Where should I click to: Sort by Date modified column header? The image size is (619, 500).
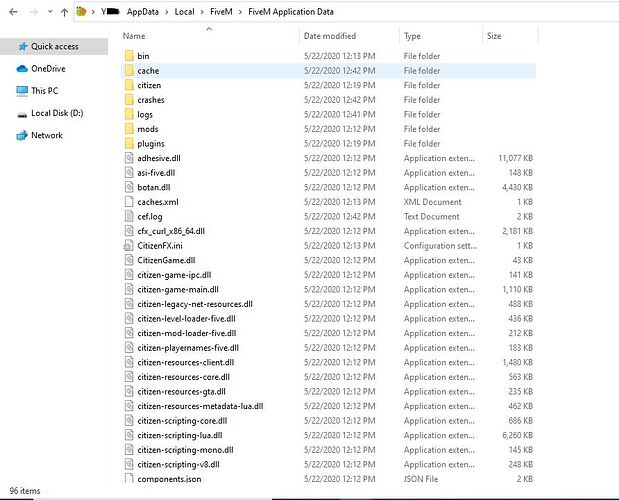click(330, 36)
